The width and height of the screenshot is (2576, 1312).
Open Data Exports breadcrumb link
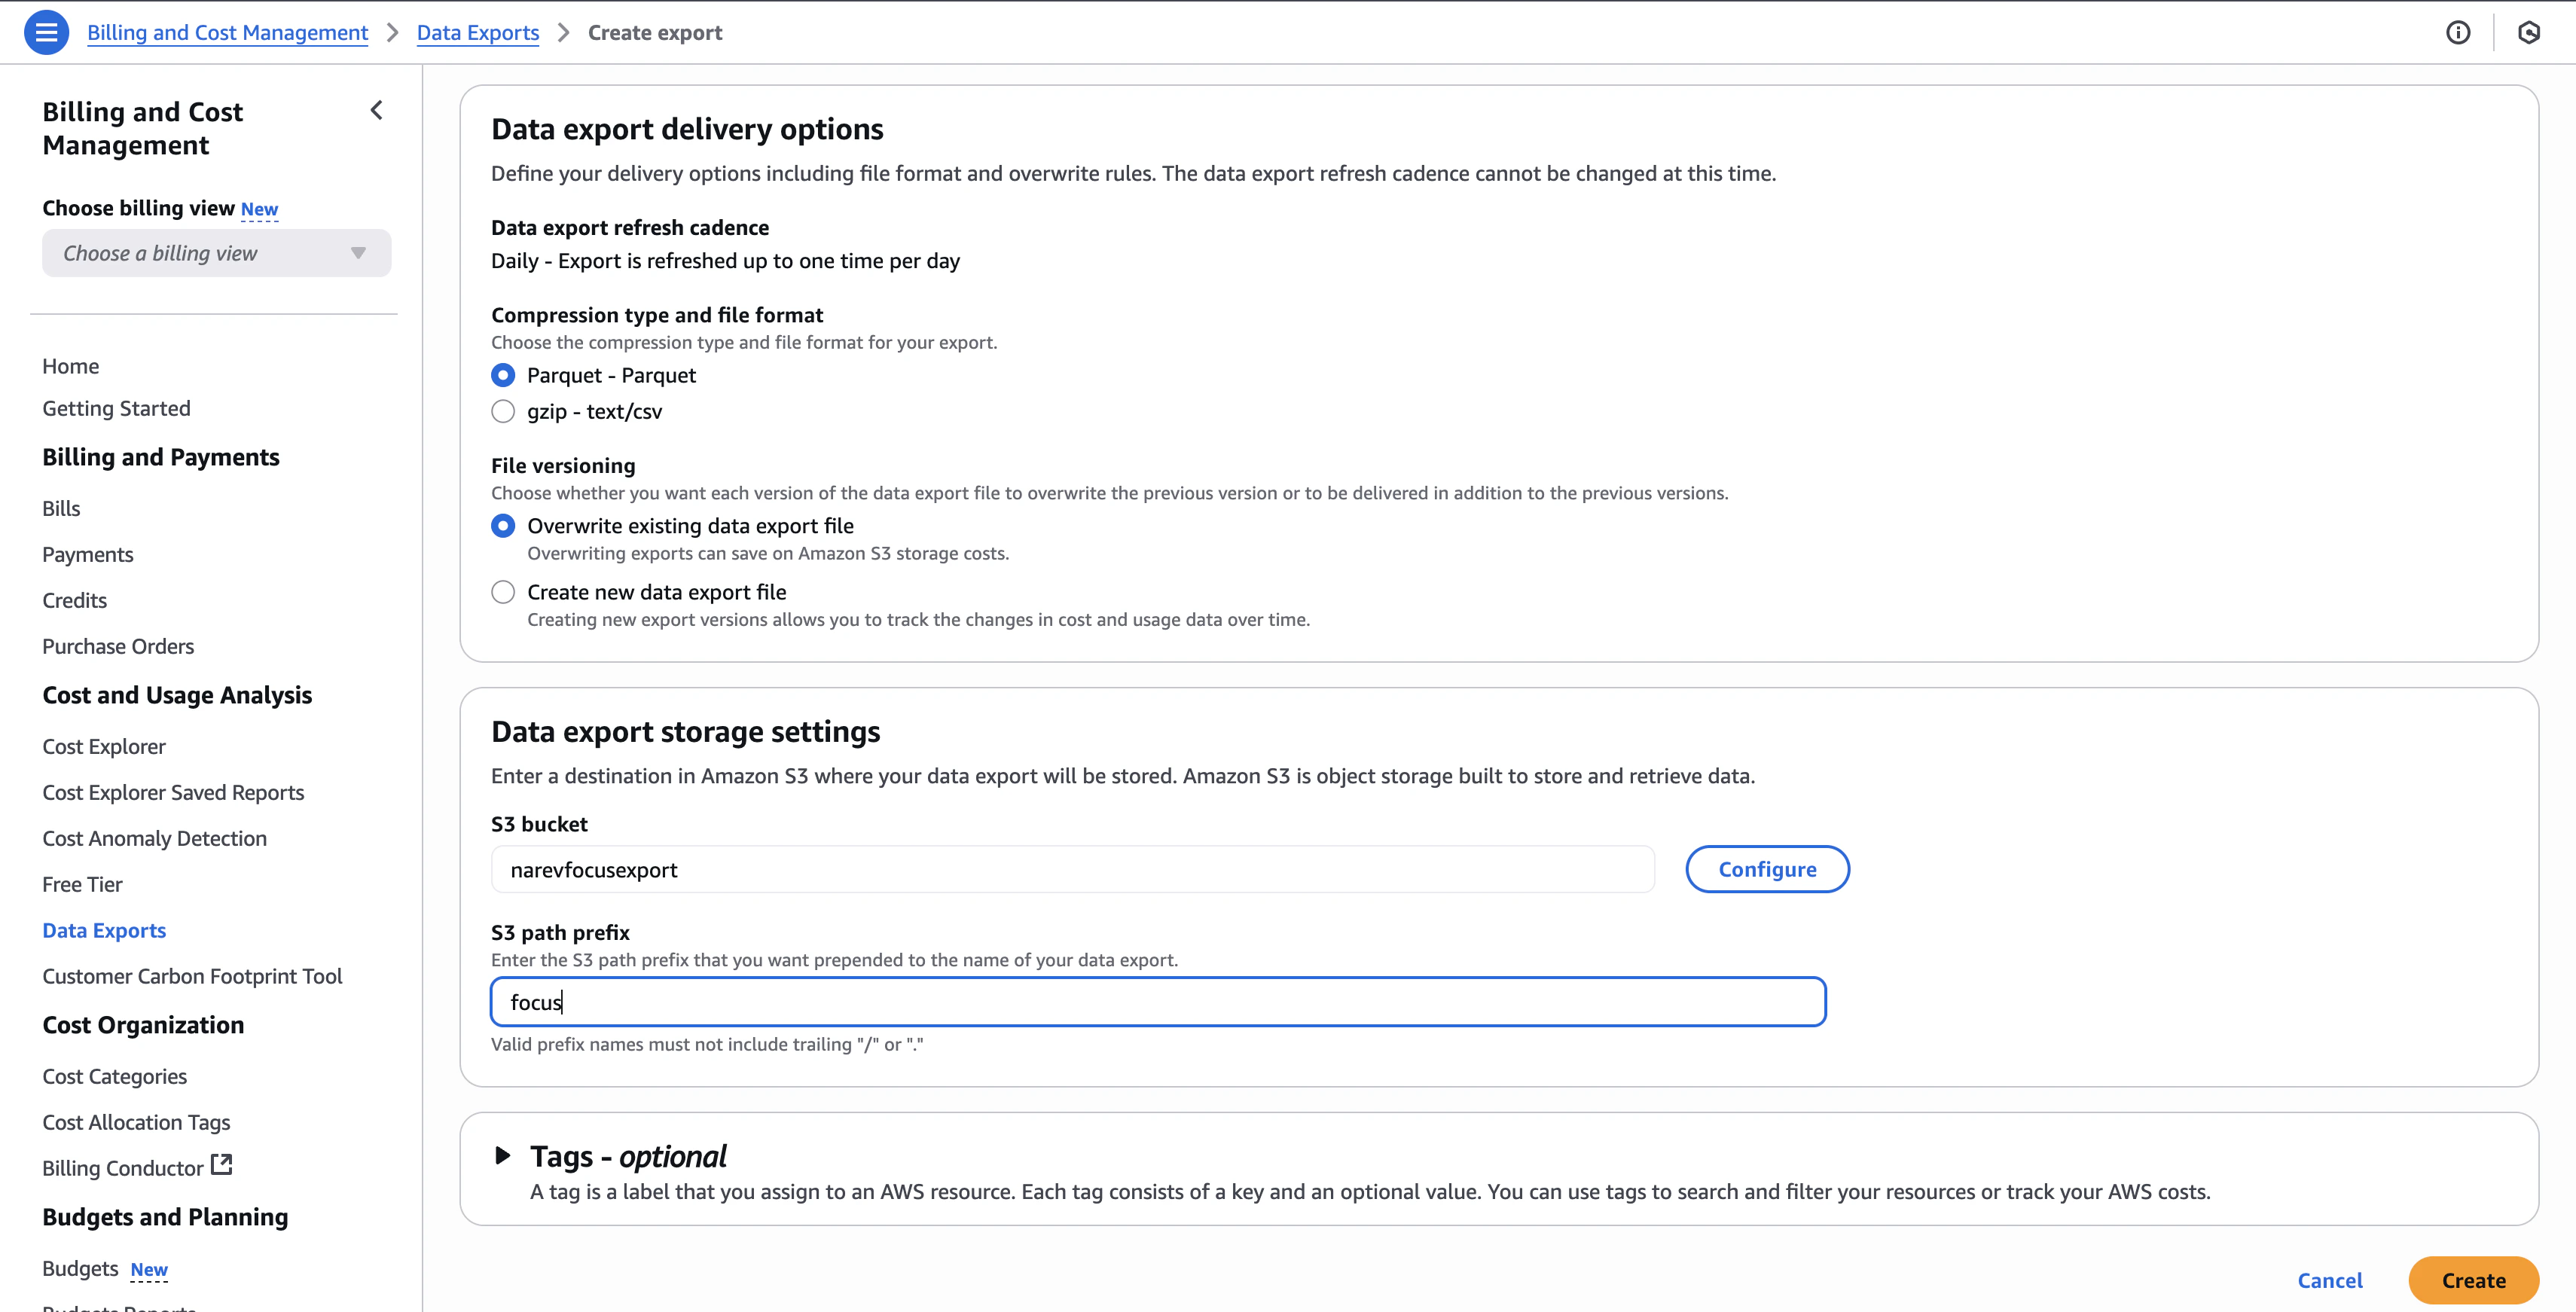click(477, 32)
